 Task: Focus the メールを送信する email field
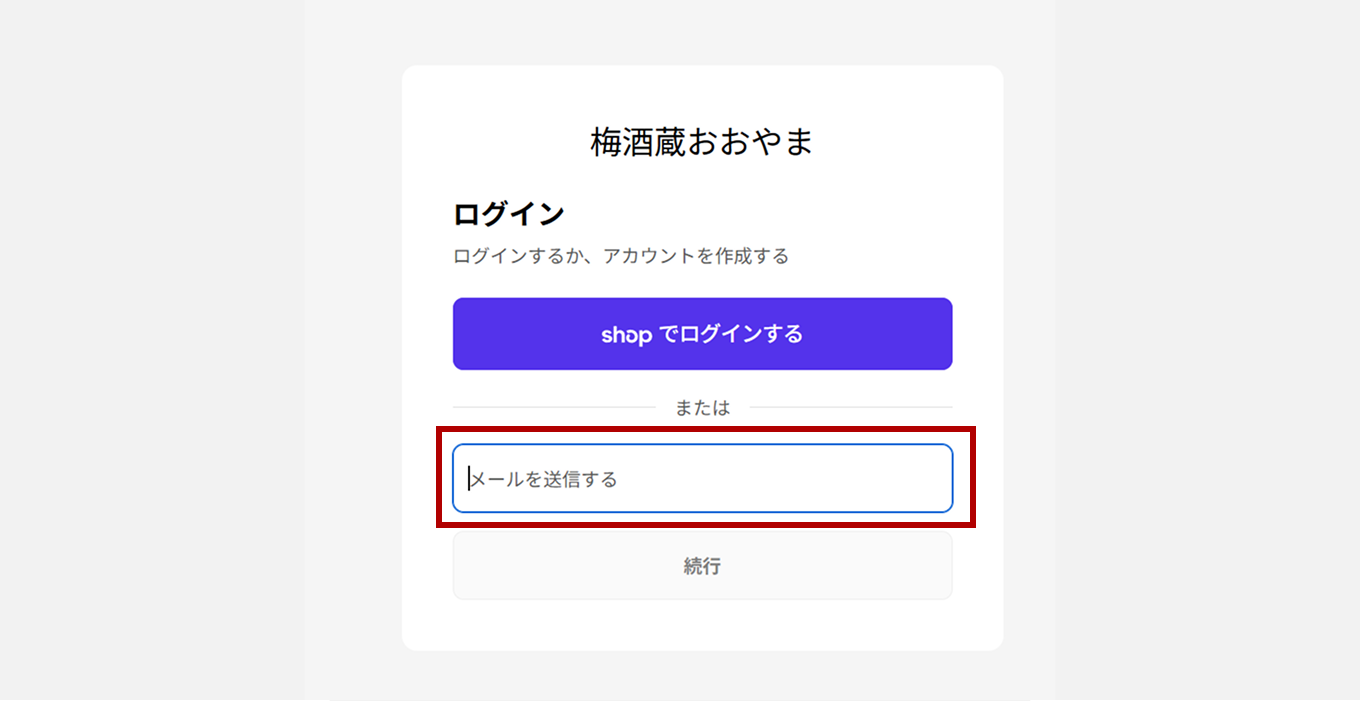click(x=702, y=479)
